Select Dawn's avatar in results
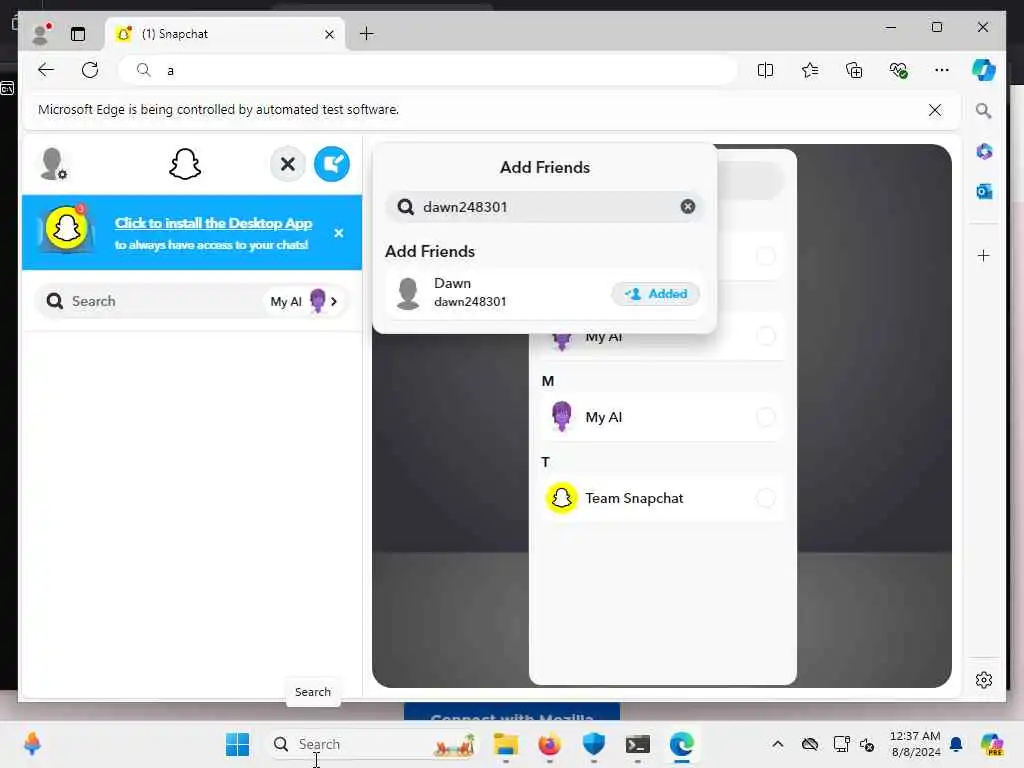This screenshot has width=1024, height=768. (408, 293)
